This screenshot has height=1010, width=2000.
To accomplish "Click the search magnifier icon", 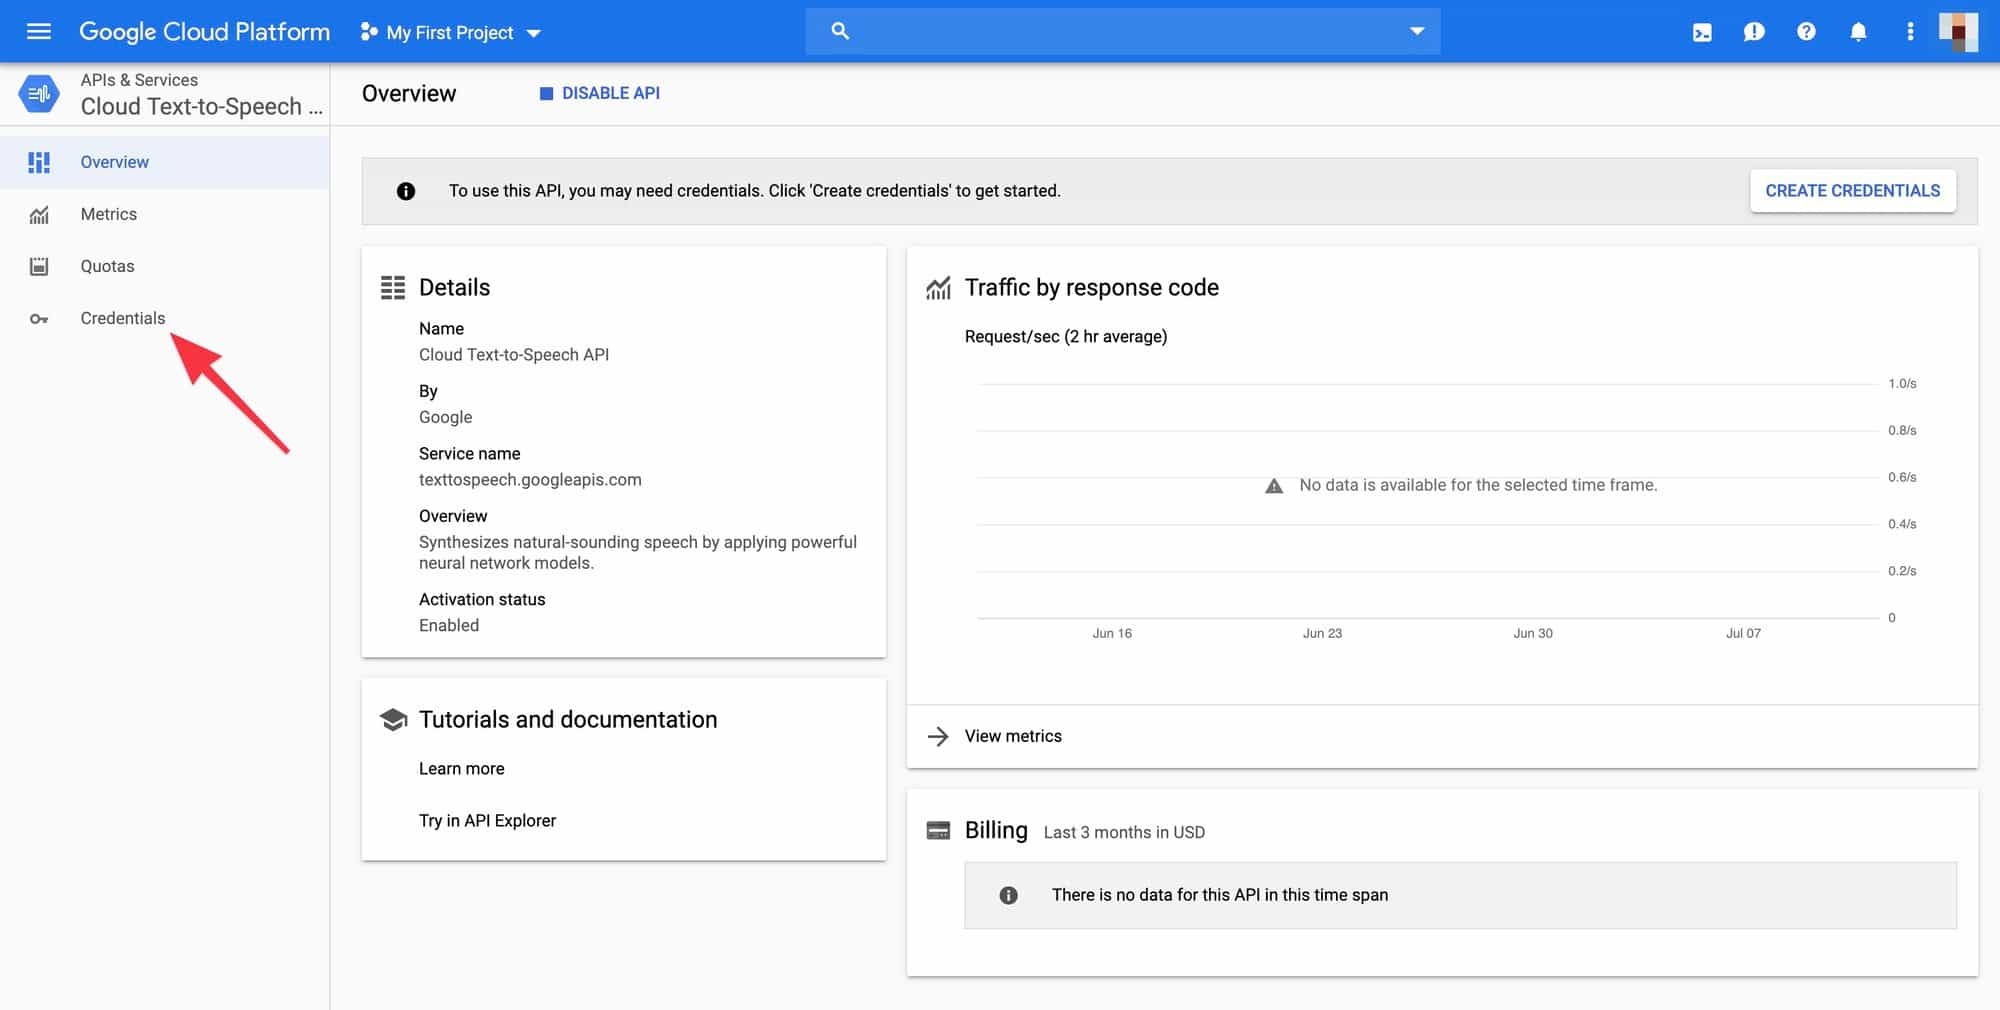I will tap(840, 31).
